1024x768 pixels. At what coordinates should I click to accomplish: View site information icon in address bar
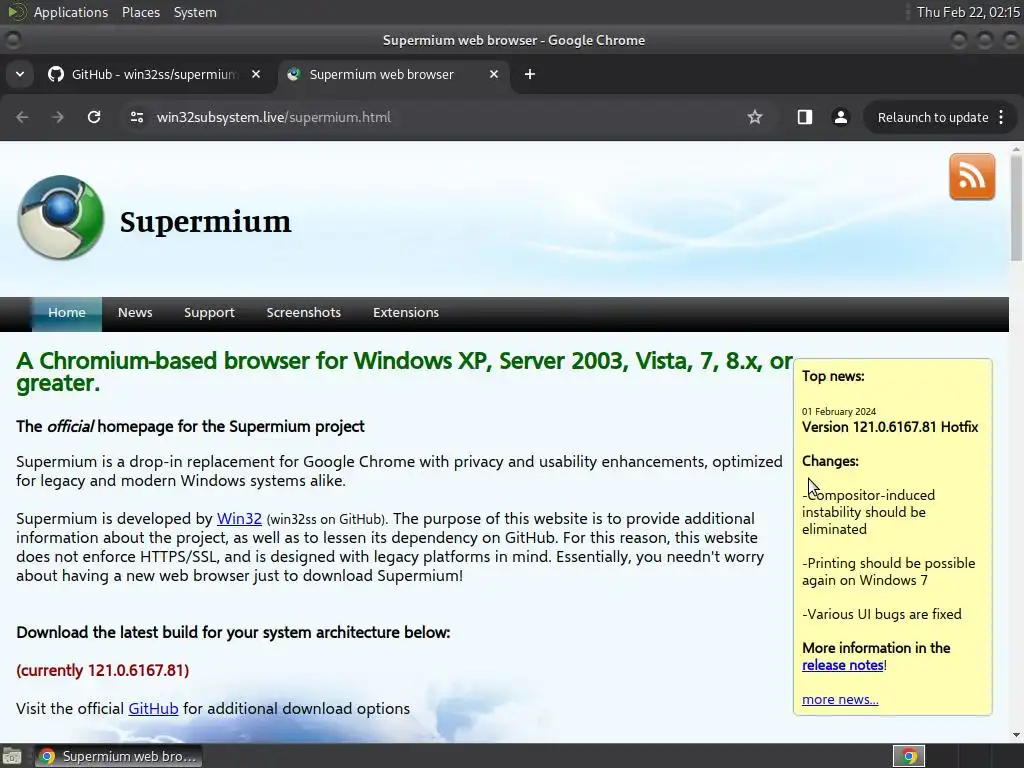click(137, 117)
